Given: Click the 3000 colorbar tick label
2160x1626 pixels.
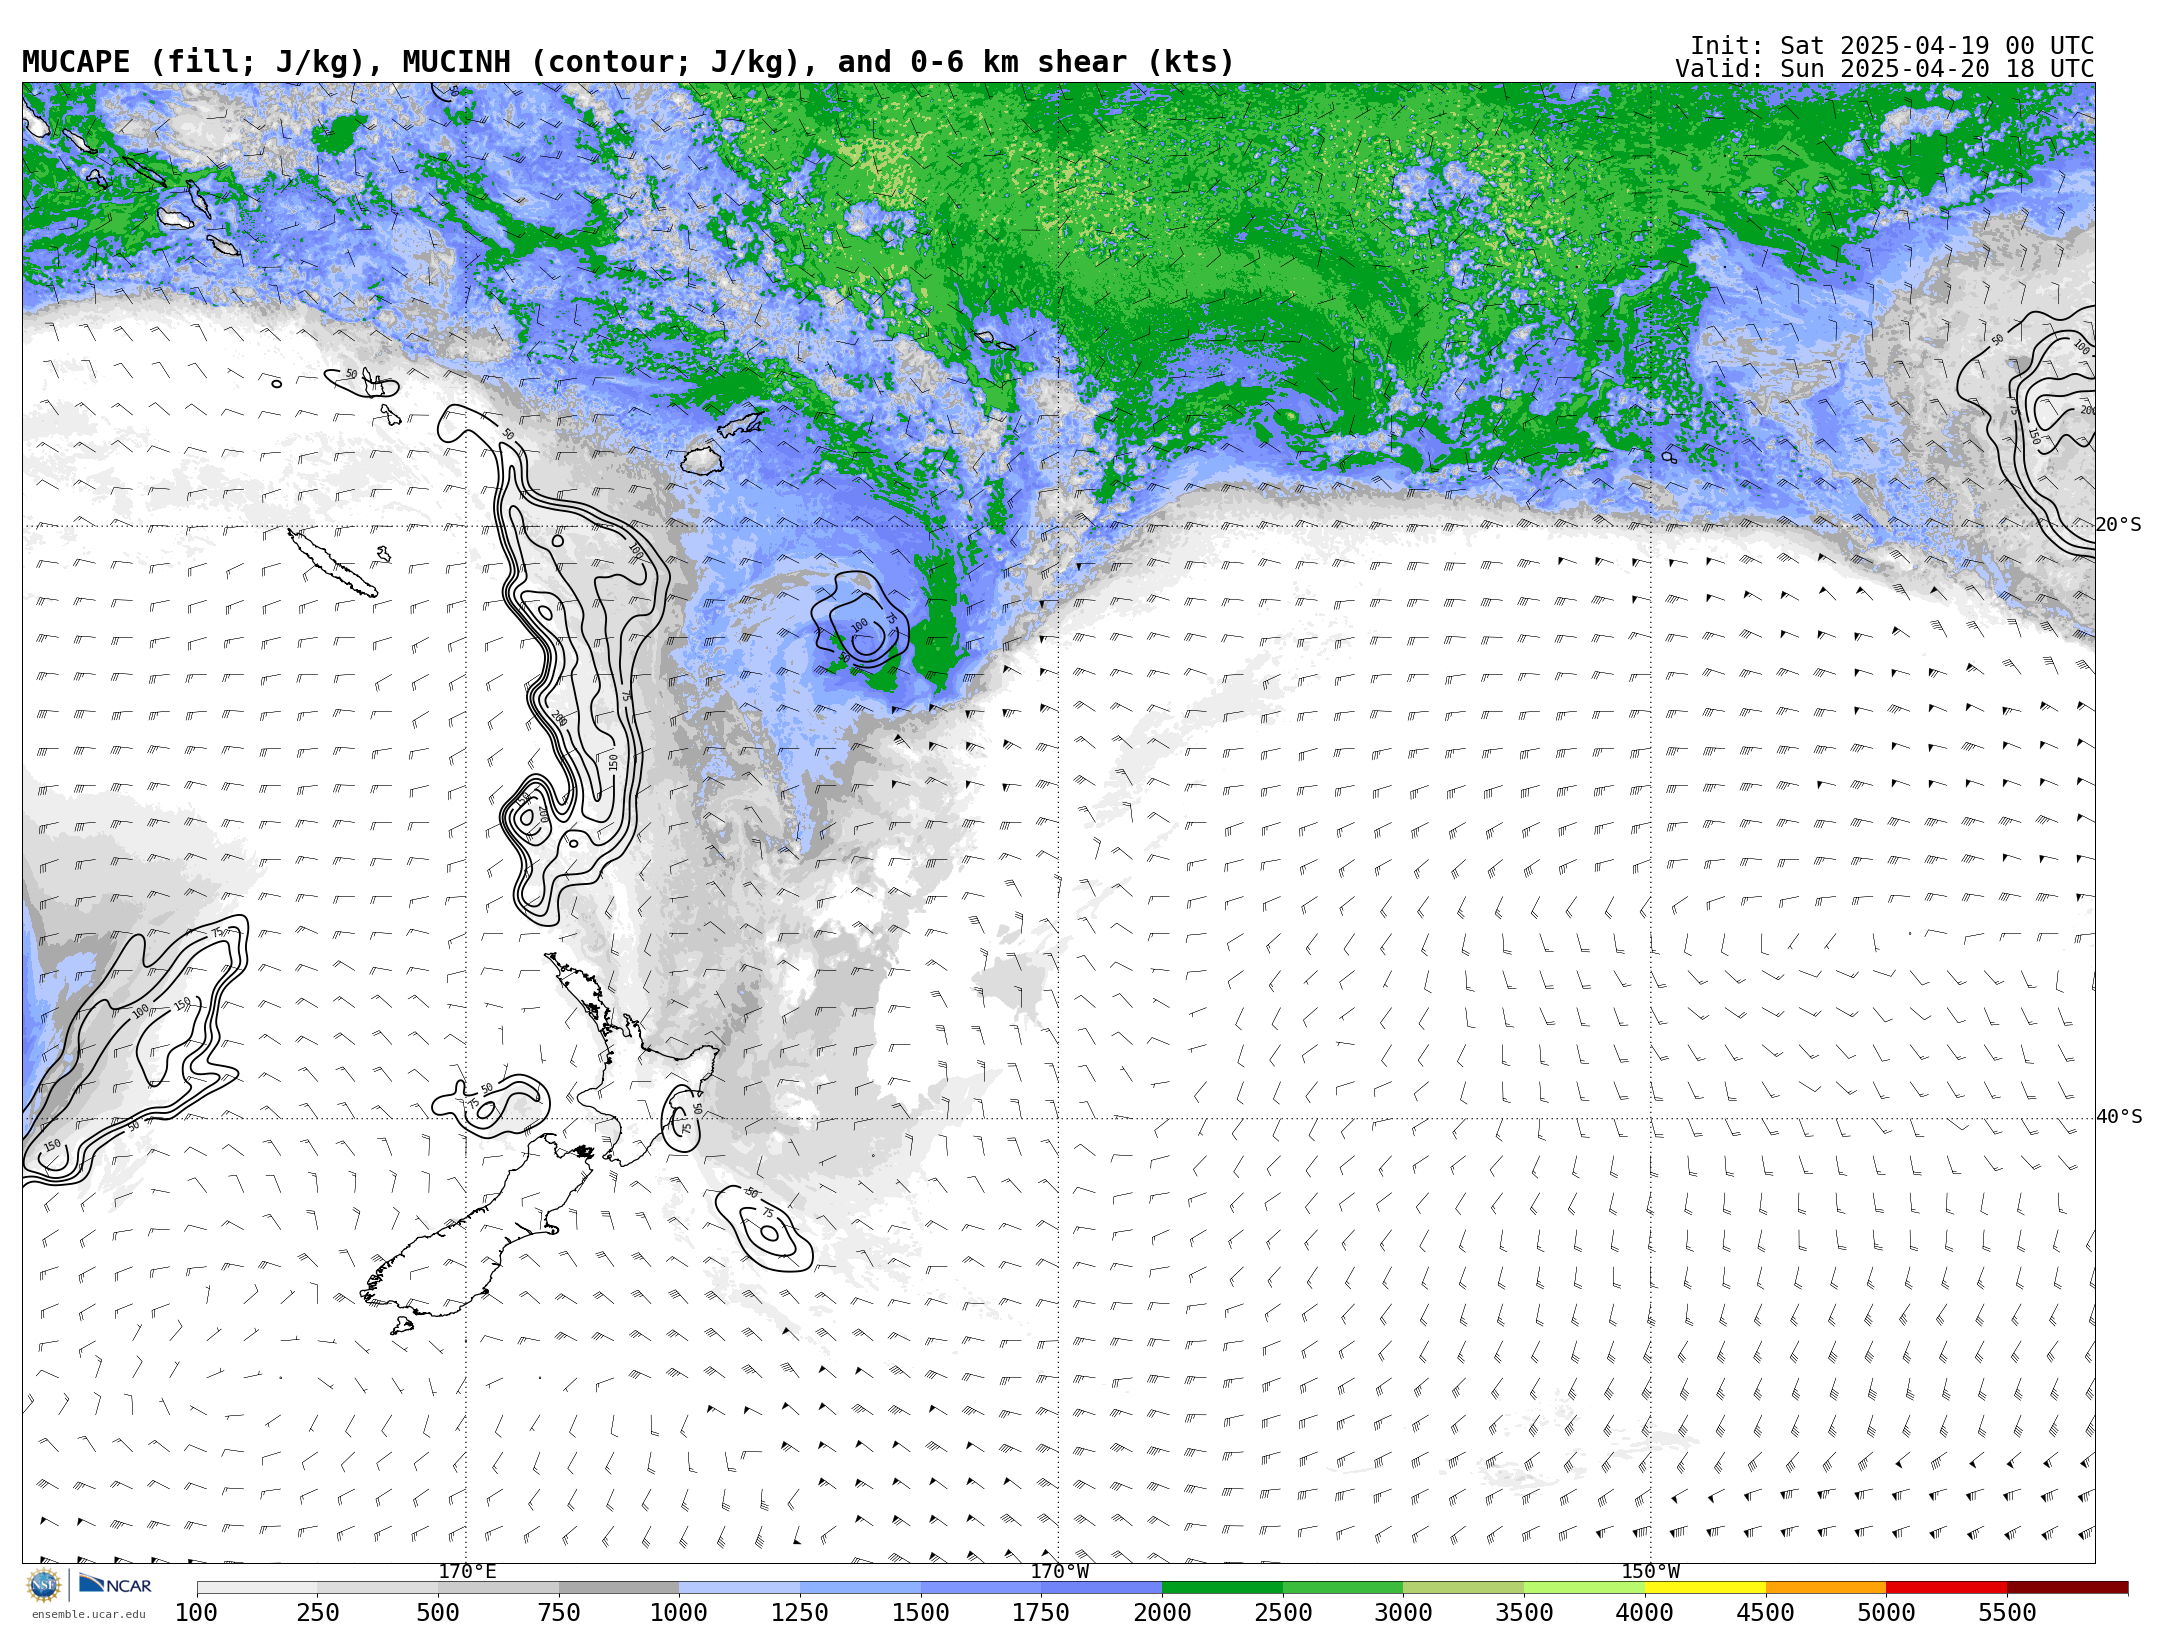Looking at the screenshot, I should (1404, 1613).
